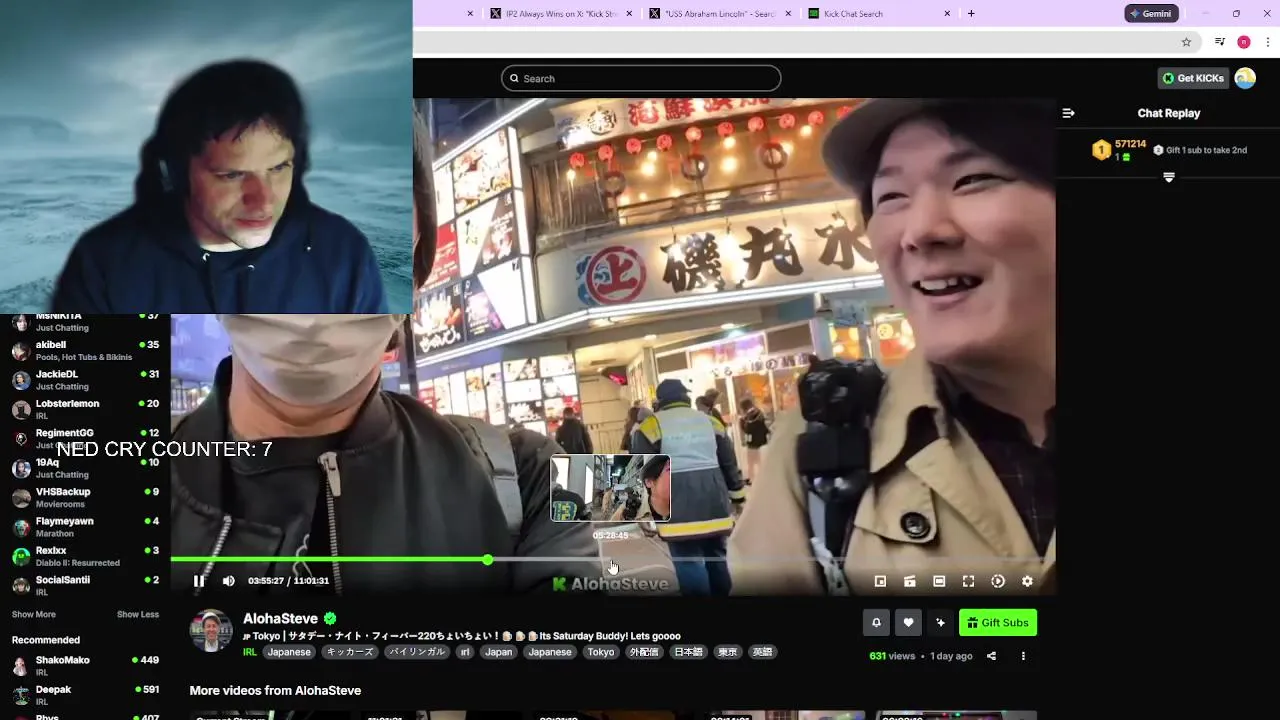Viewport: 1280px width, 720px height.
Task: Click Show More in the sidebar
Action: point(34,614)
